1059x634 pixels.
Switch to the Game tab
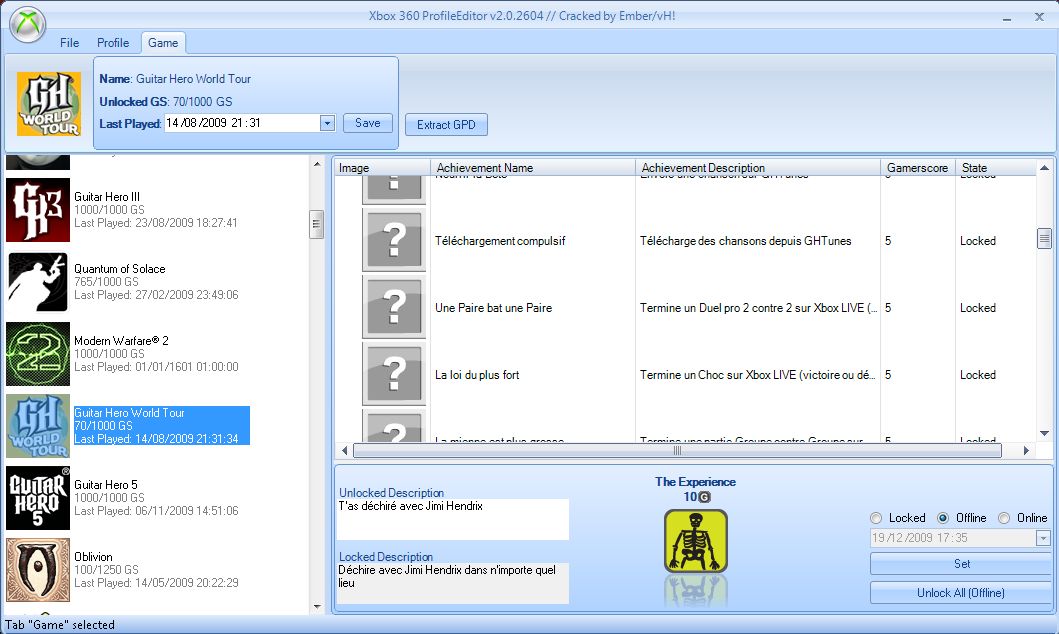(x=163, y=43)
